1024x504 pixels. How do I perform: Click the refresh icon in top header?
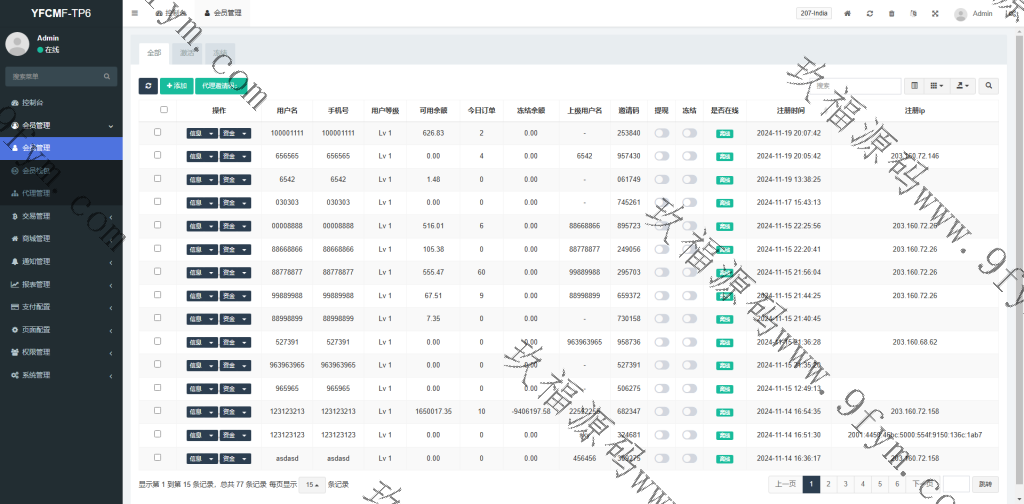(x=870, y=14)
